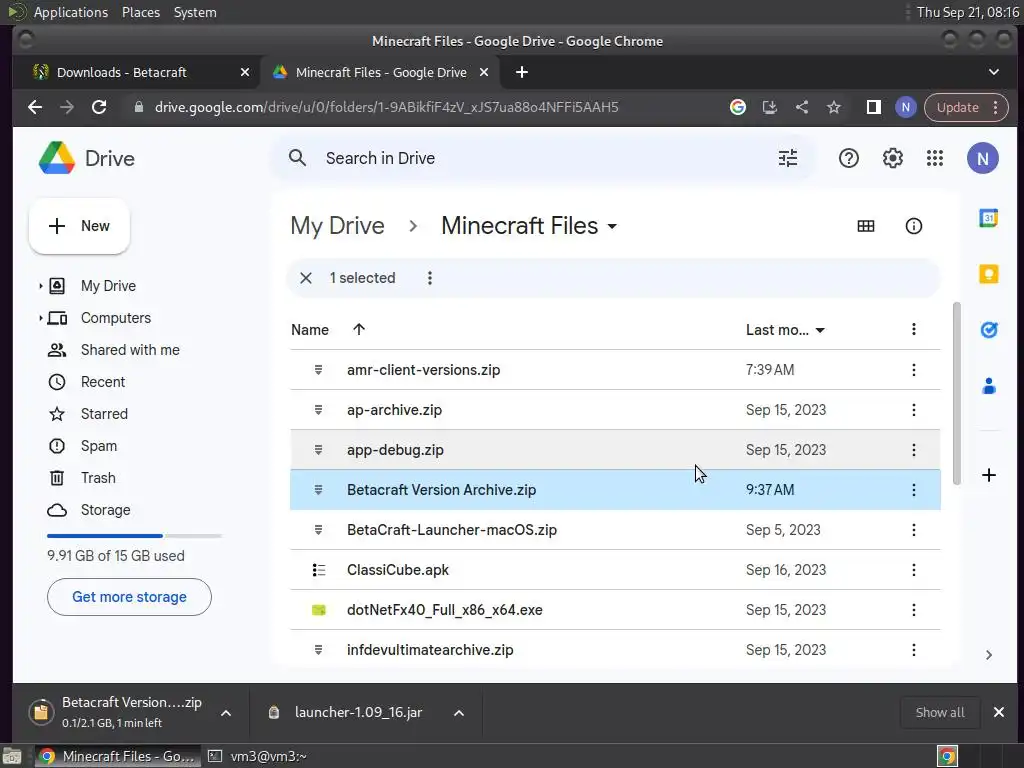
Task: Open the Drive settings gear
Action: pyautogui.click(x=892, y=158)
